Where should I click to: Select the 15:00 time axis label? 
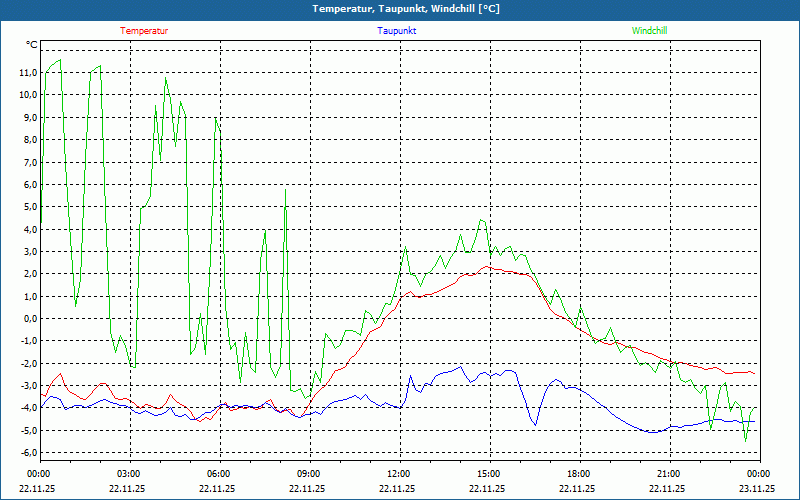tap(488, 473)
